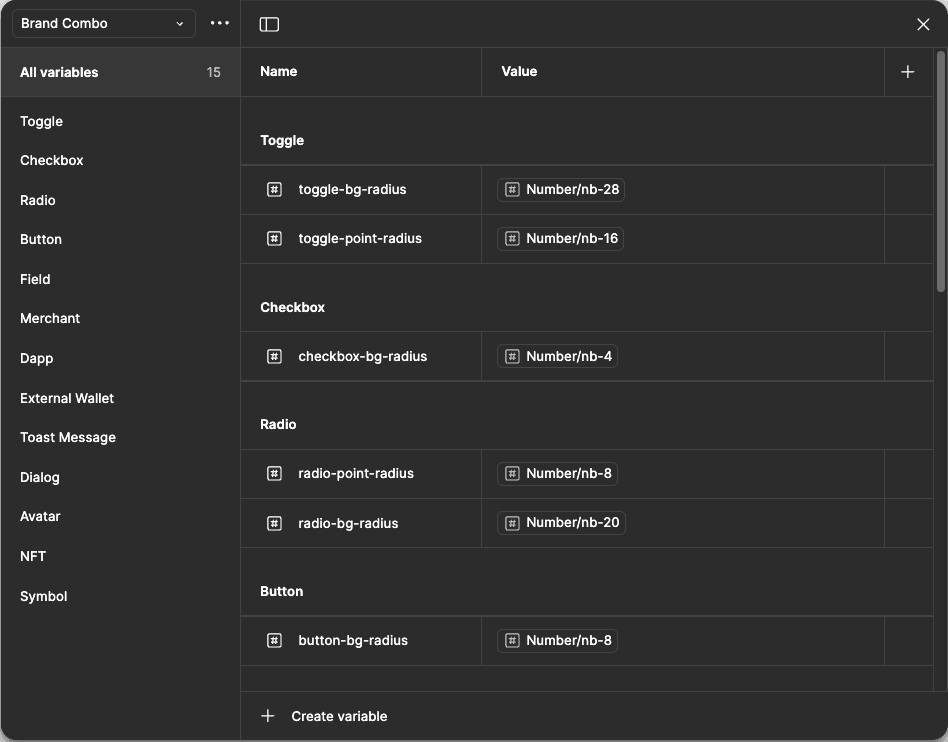Select the toggle-point-radius name field

[x=360, y=238]
